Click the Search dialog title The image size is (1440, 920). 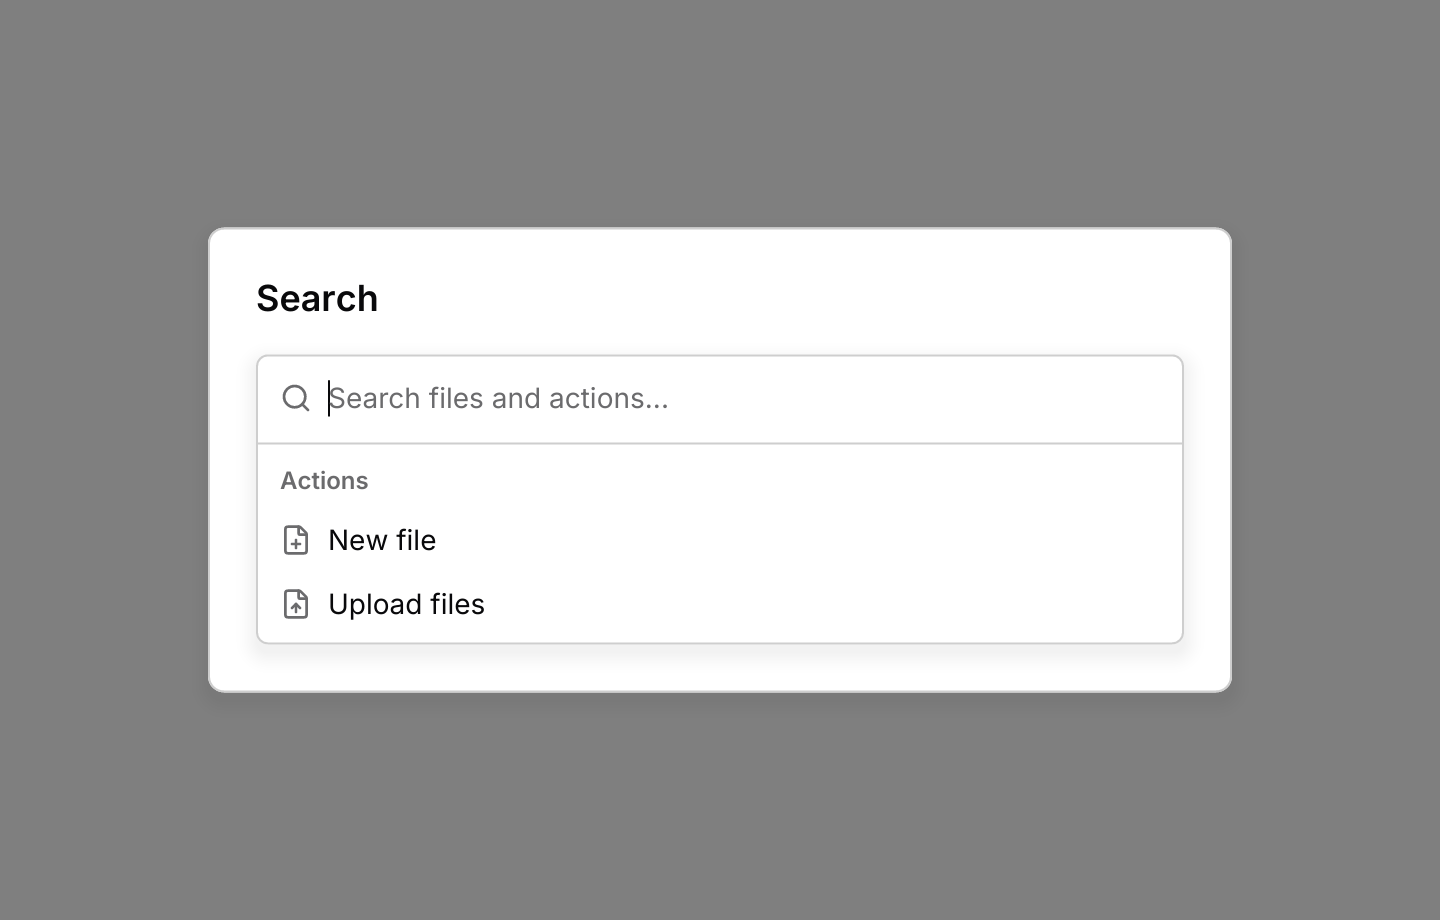(x=317, y=298)
